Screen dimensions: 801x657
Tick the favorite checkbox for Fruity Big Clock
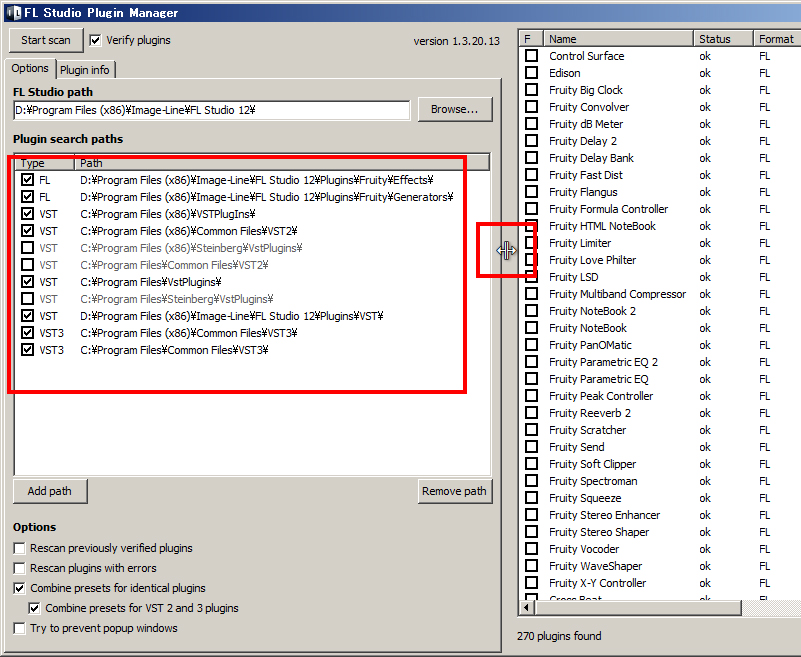[x=532, y=90]
